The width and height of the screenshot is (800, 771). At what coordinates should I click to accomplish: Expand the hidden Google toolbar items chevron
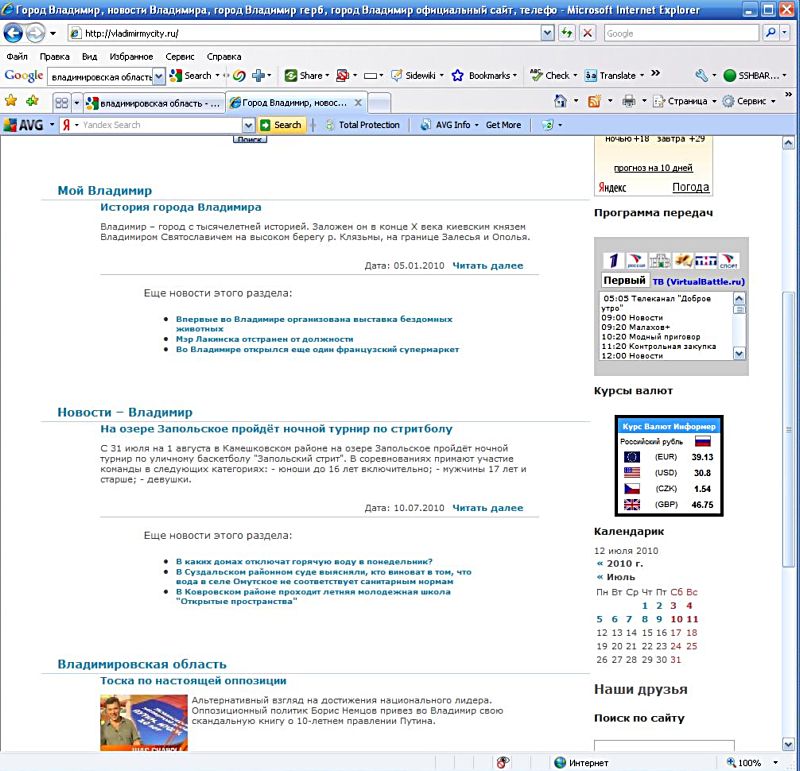pyautogui.click(x=656, y=73)
